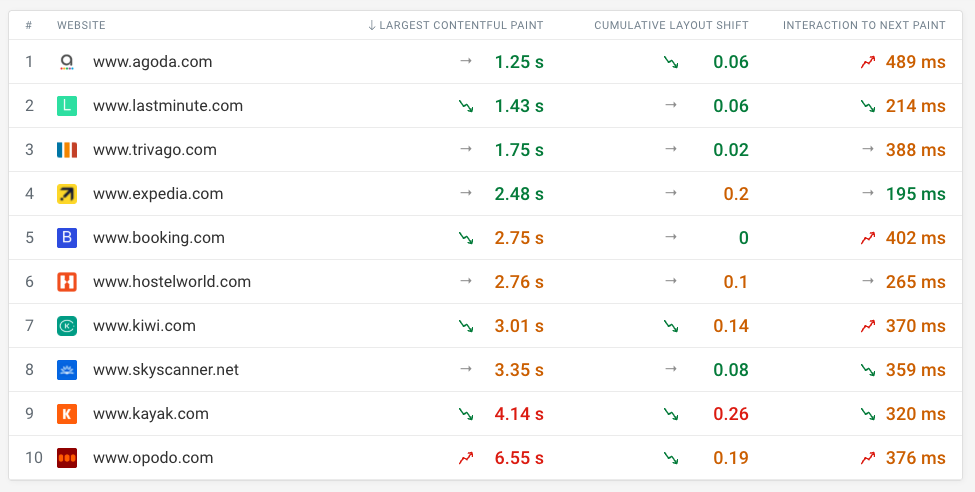975x492 pixels.
Task: Click the 0.1 layout shift value
Action: pyautogui.click(x=736, y=282)
